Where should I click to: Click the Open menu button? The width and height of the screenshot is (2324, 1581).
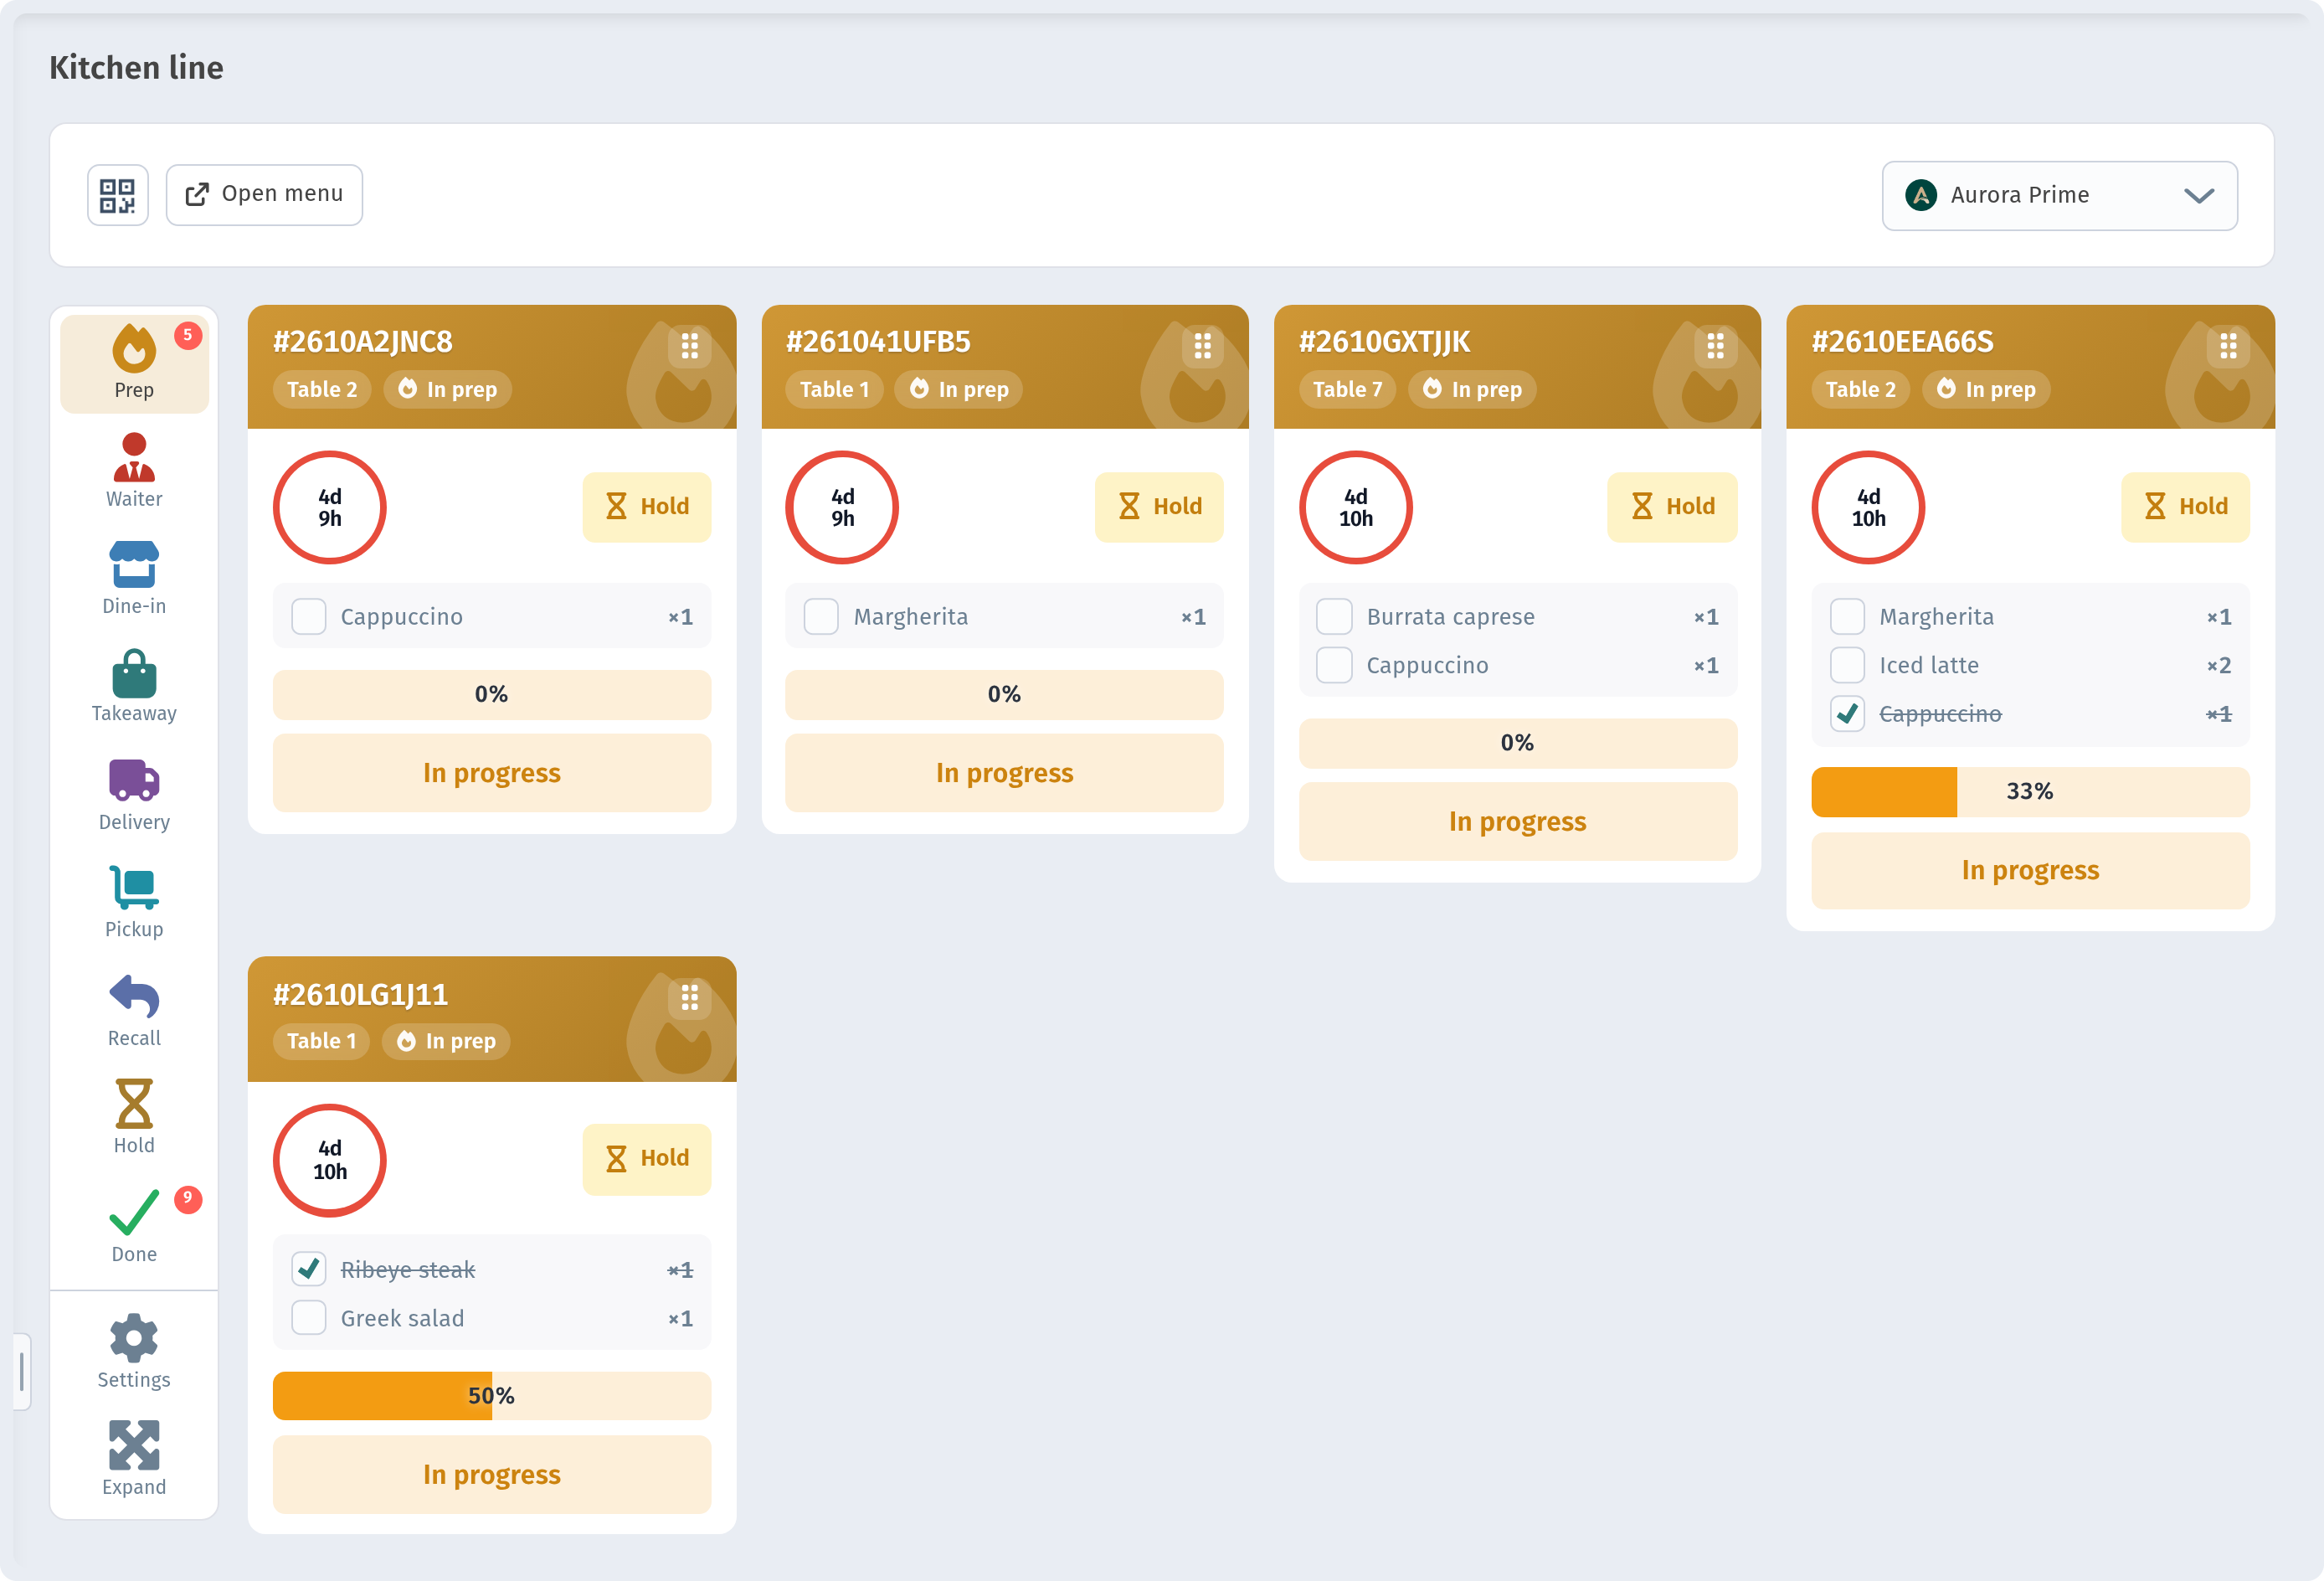pos(264,195)
